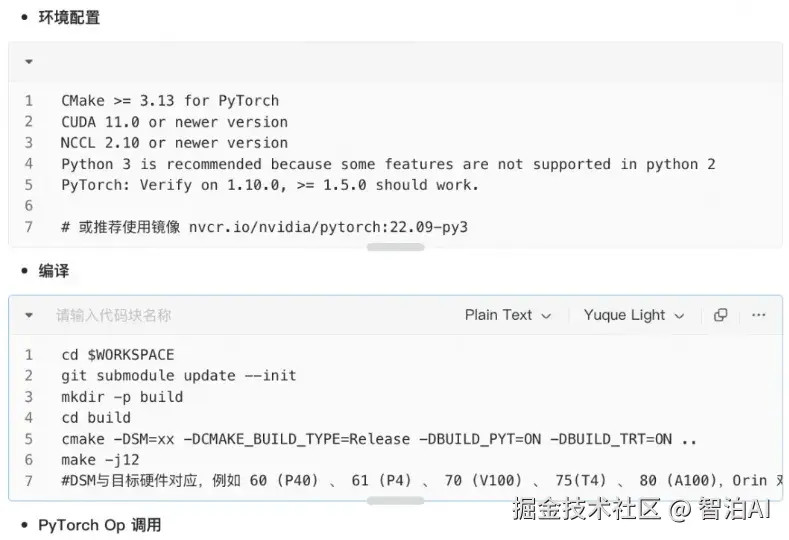This screenshot has width=789, height=540.
Task: Click the PyTorch Op 调用 heading
Action: pos(100,525)
